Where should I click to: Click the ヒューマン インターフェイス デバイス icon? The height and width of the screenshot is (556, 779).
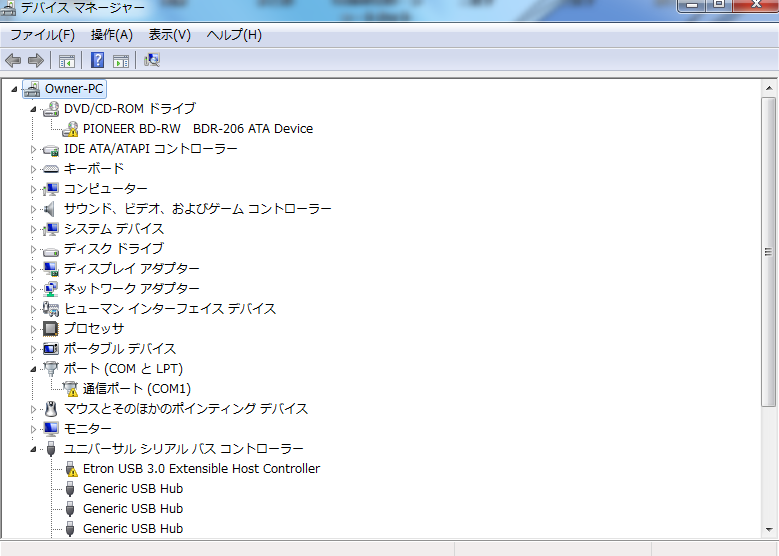(51, 309)
